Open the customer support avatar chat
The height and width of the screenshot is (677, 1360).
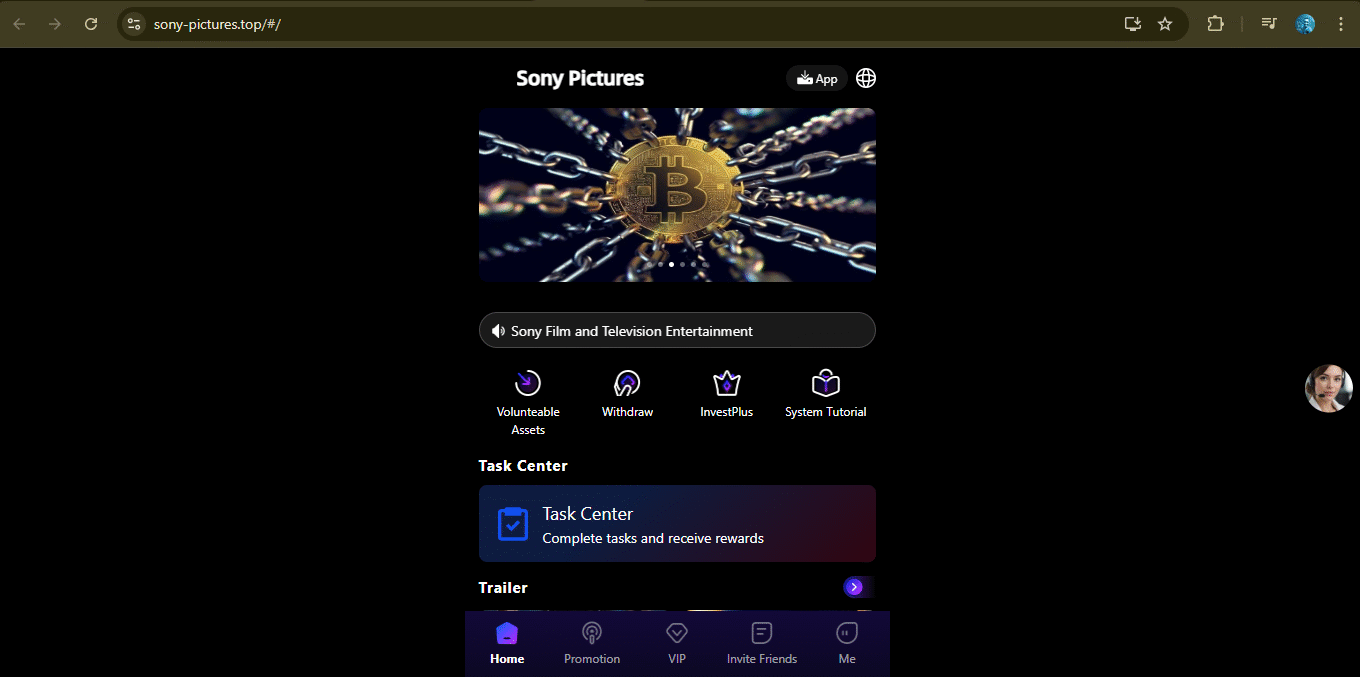[1328, 388]
